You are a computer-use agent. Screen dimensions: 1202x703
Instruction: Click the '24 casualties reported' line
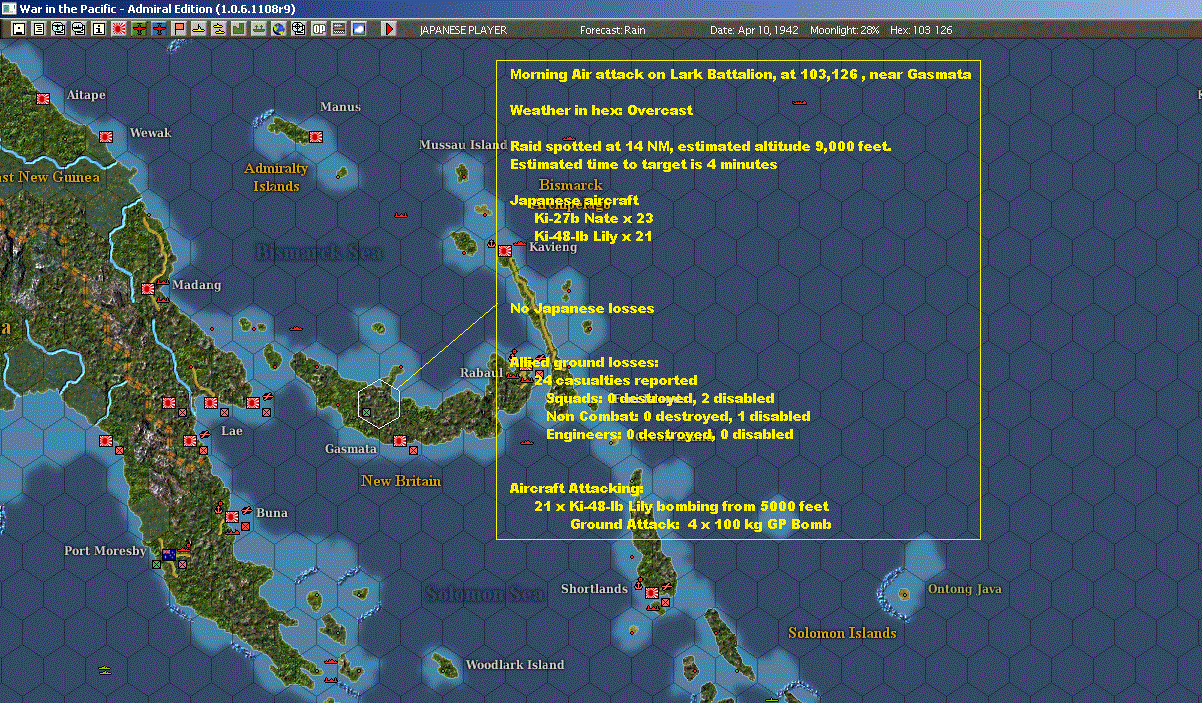[616, 380]
